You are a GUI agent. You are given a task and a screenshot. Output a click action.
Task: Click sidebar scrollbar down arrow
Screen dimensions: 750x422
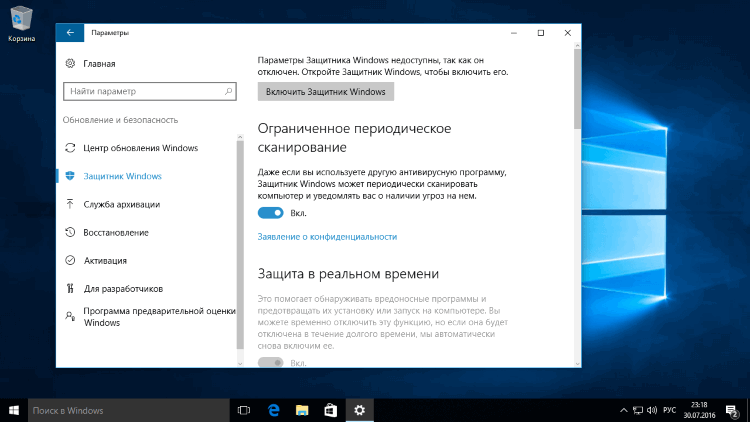[240, 364]
